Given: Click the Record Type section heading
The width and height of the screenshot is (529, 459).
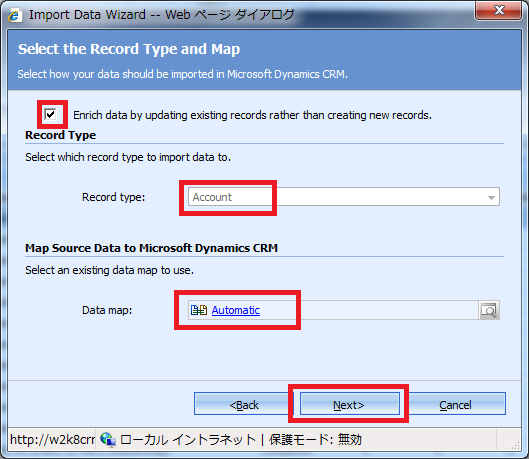Looking at the screenshot, I should pos(61,135).
